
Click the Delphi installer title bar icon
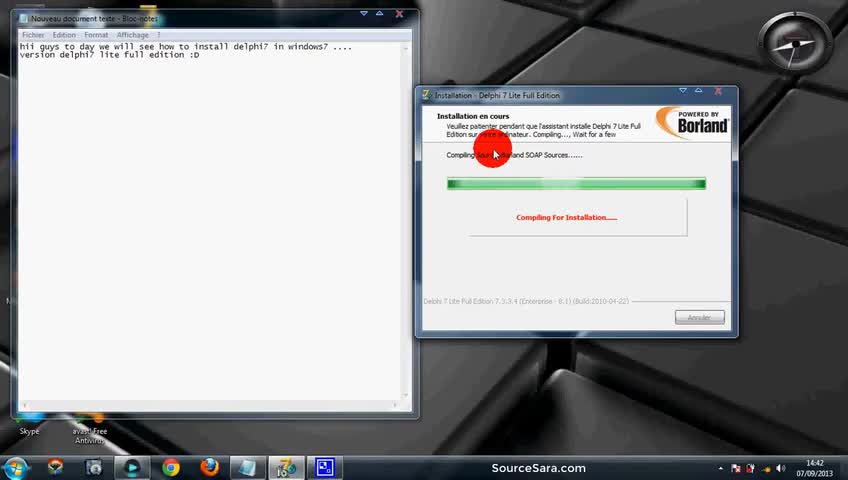(x=426, y=95)
